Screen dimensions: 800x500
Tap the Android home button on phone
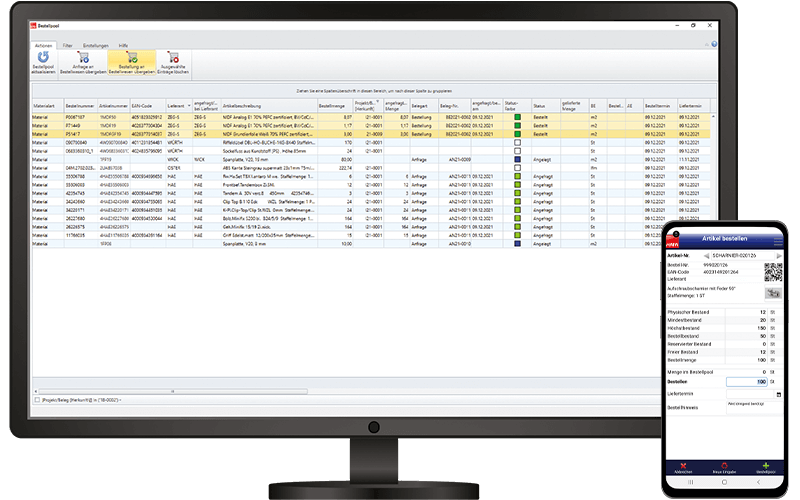724,482
